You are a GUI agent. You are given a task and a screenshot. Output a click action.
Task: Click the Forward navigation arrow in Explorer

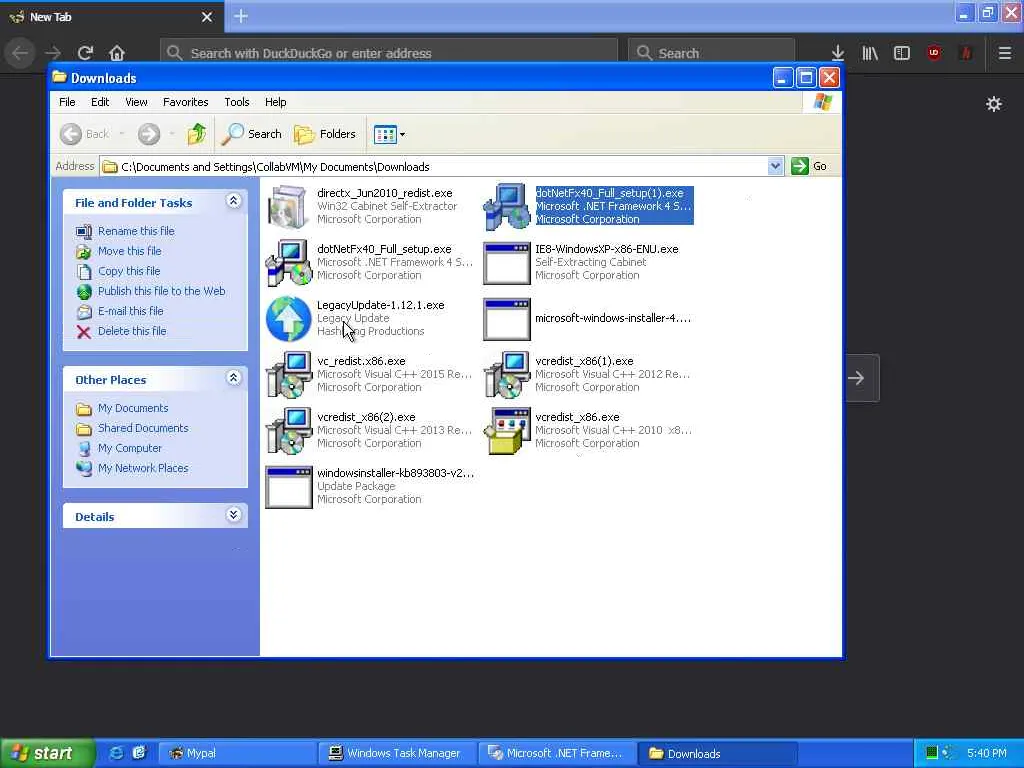coord(149,134)
